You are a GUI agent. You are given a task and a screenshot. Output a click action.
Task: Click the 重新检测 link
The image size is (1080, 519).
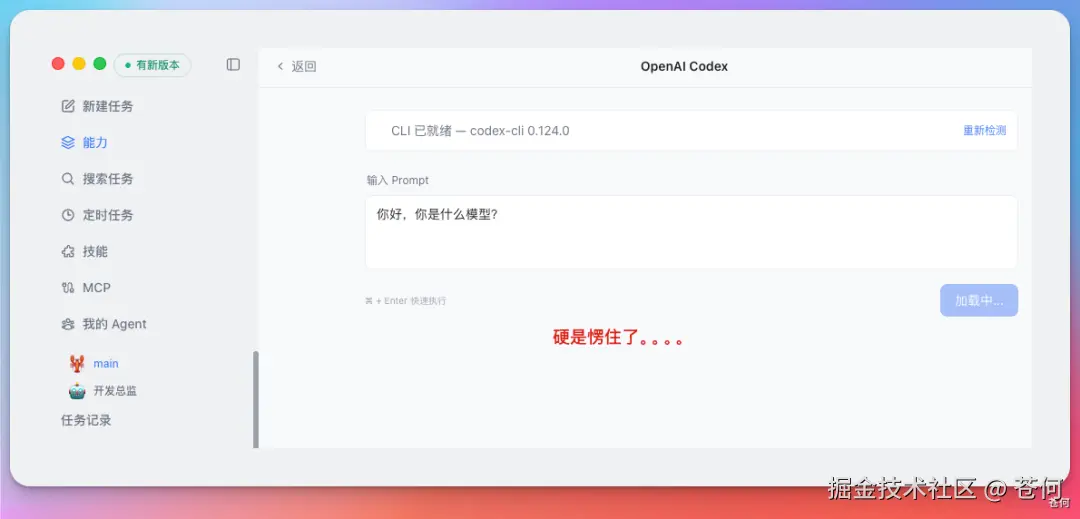(x=984, y=130)
